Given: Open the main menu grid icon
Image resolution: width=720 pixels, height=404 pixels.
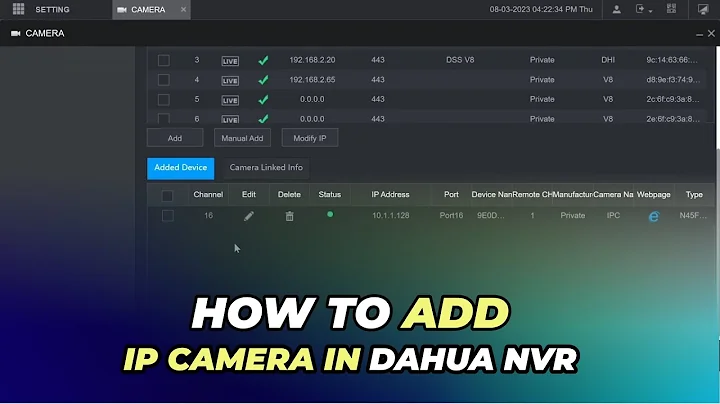Looking at the screenshot, I should [x=18, y=9].
